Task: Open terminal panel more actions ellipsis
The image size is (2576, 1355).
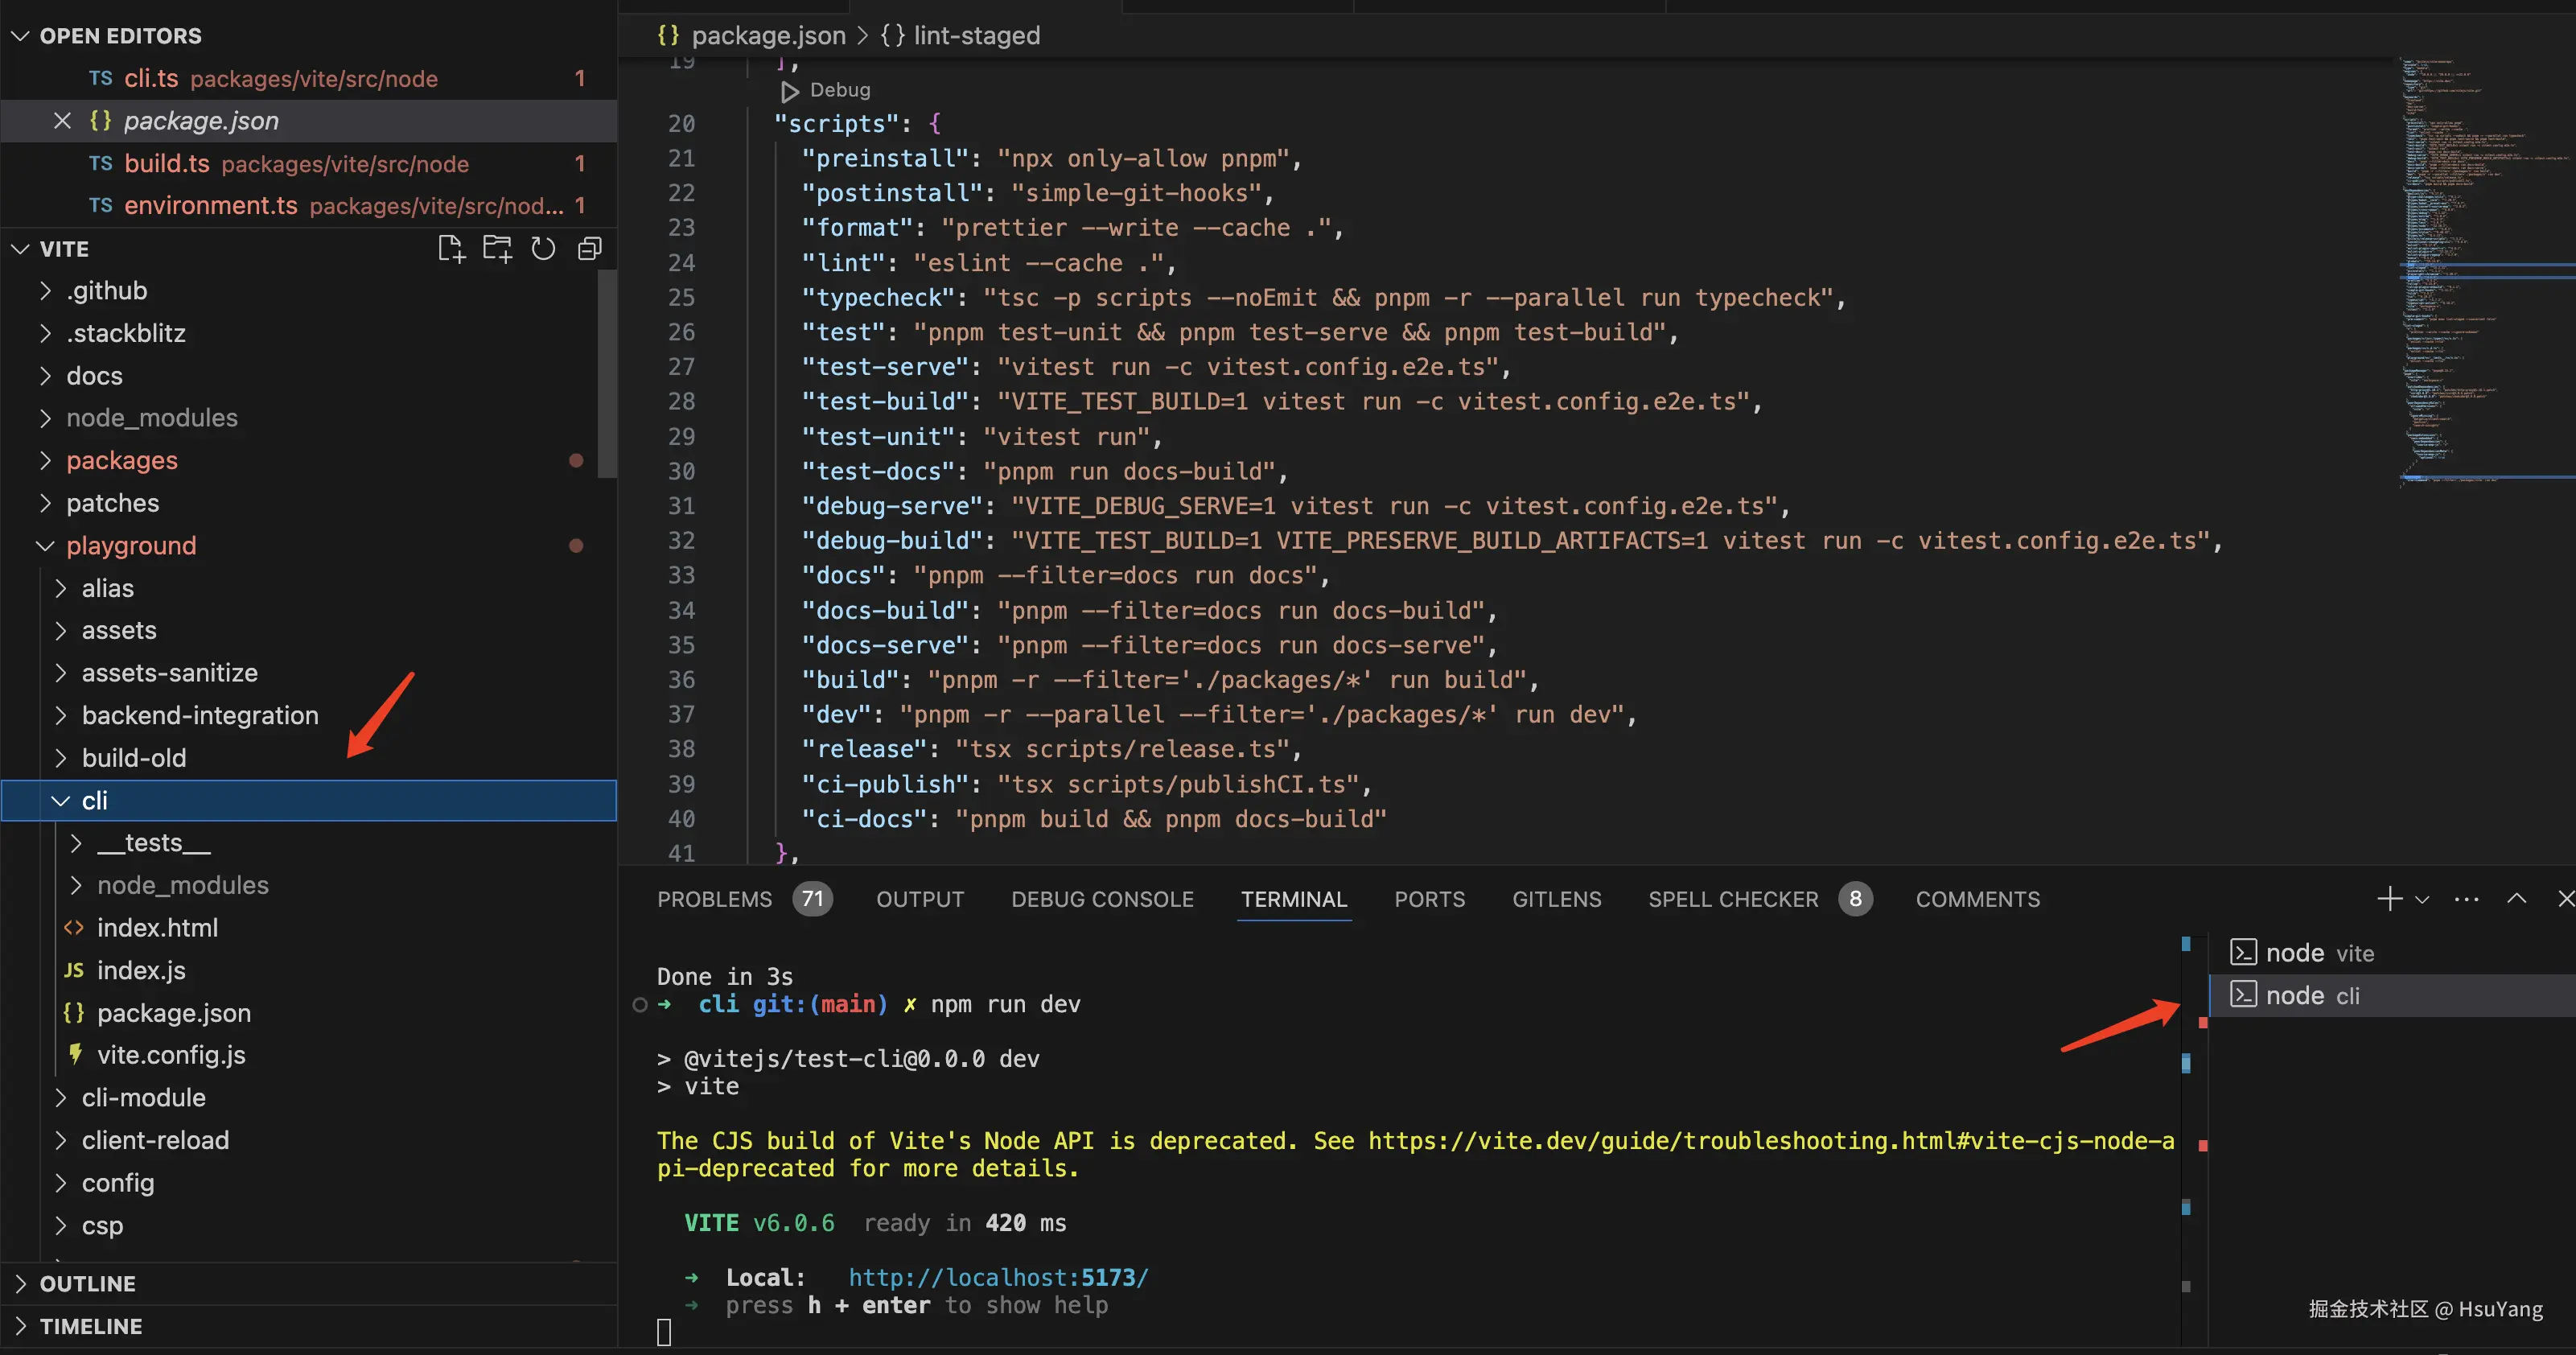Action: click(2466, 899)
